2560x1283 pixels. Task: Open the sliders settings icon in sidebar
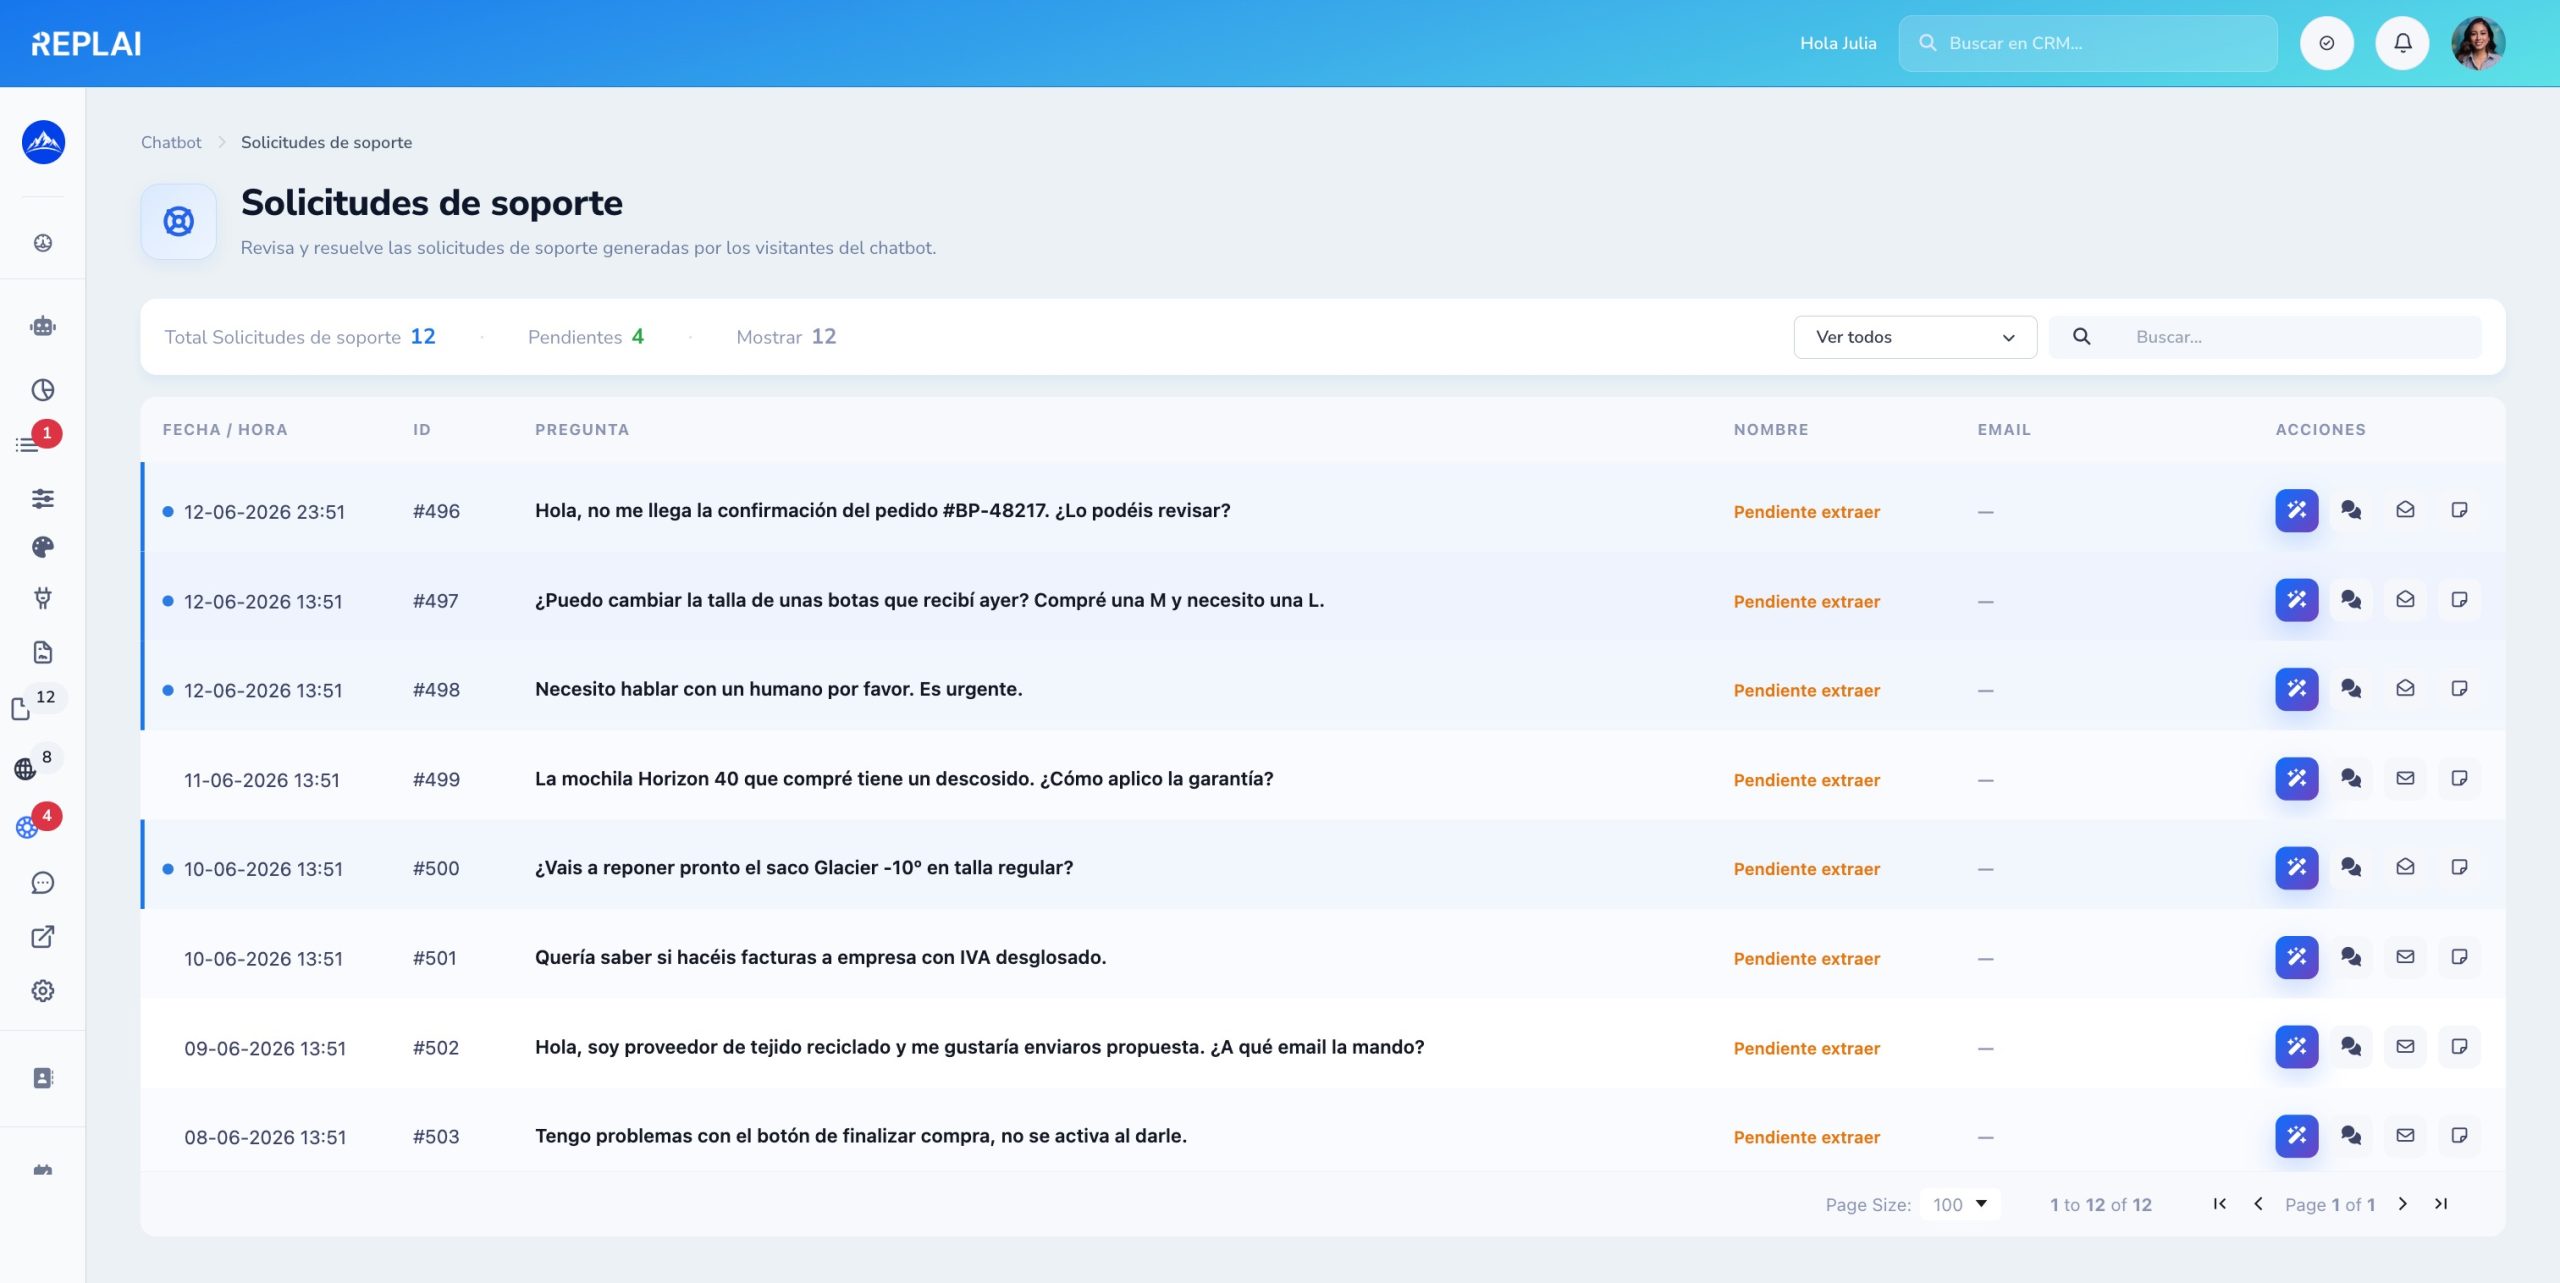[43, 498]
